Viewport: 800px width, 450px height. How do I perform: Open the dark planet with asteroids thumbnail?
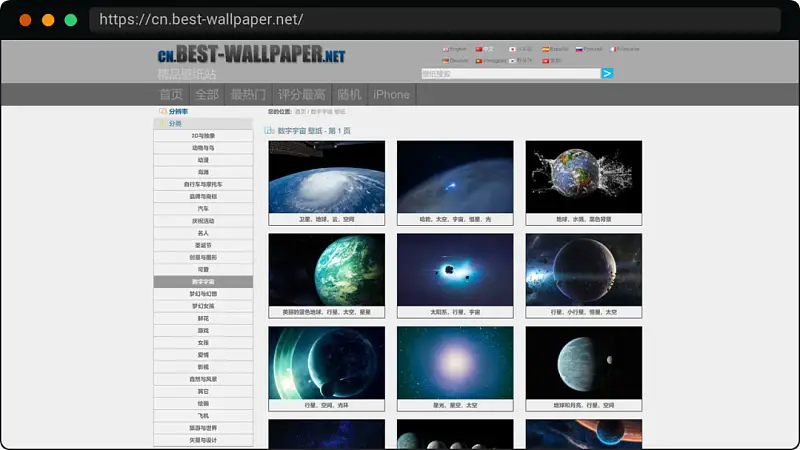click(584, 270)
